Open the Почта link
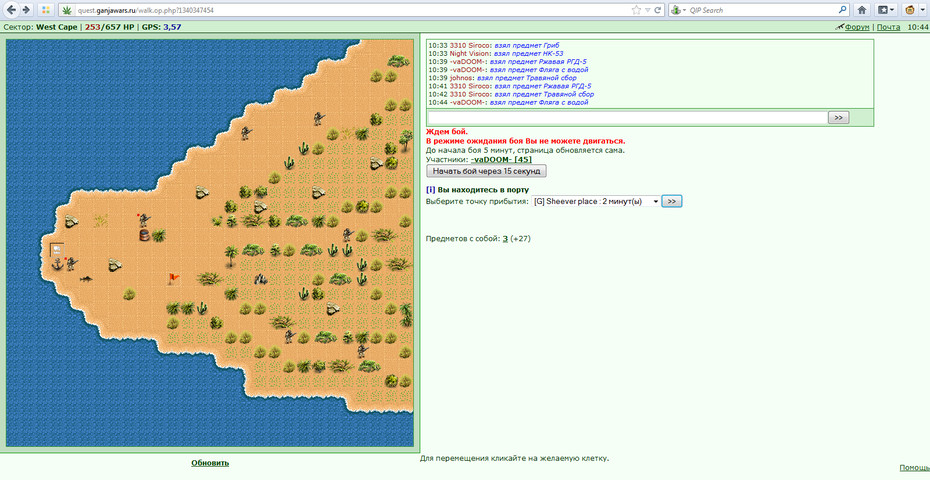The image size is (930, 480). tap(888, 27)
